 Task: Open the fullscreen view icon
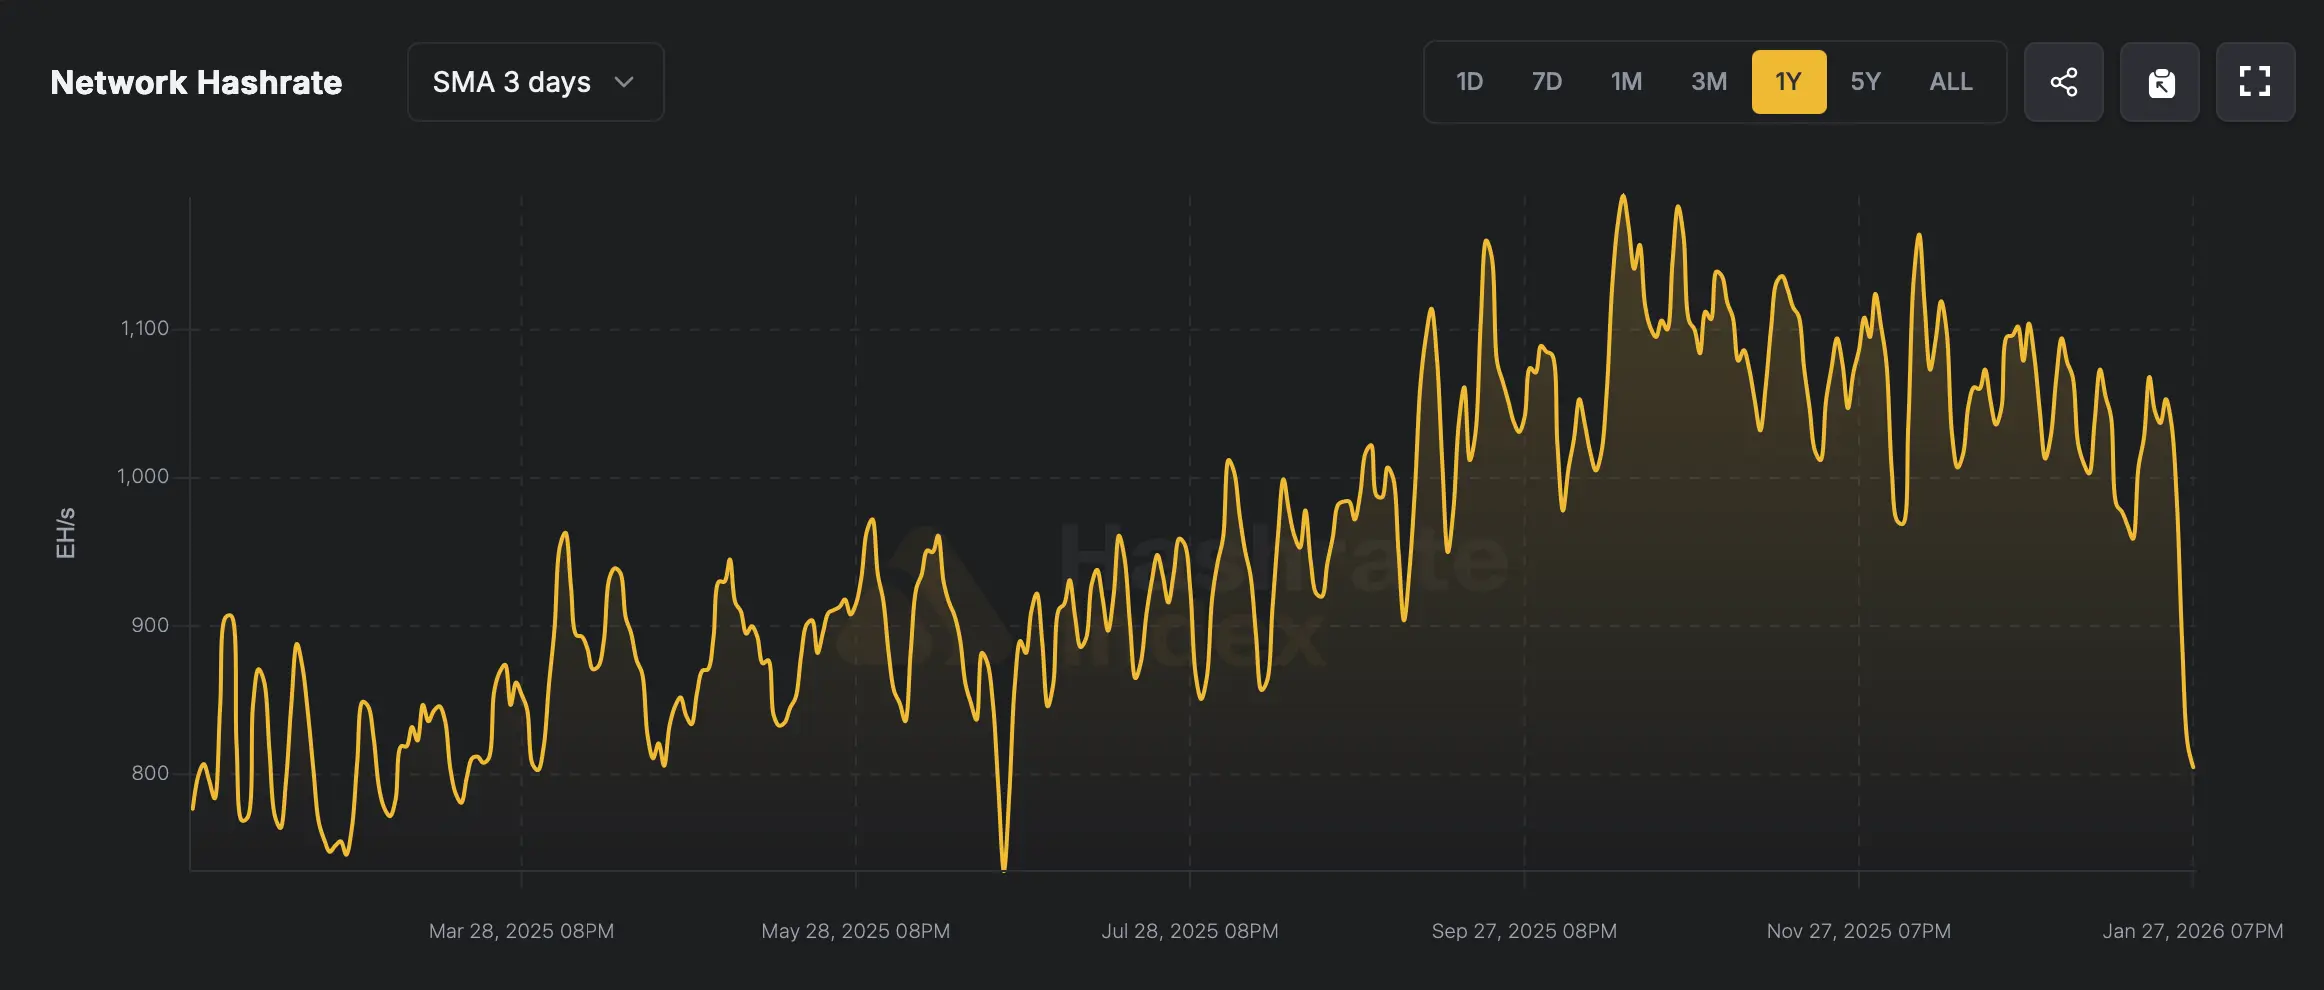pos(2255,82)
